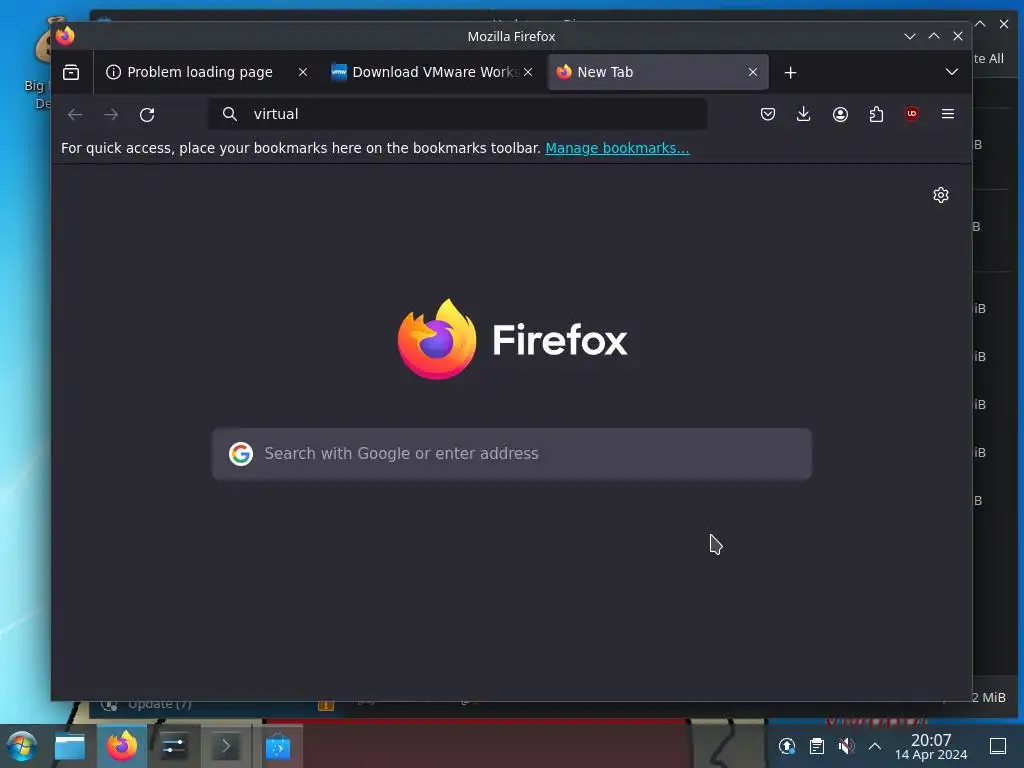The height and width of the screenshot is (768, 1024).
Task: Focus Search with Google or enter address box
Action: coord(512,454)
